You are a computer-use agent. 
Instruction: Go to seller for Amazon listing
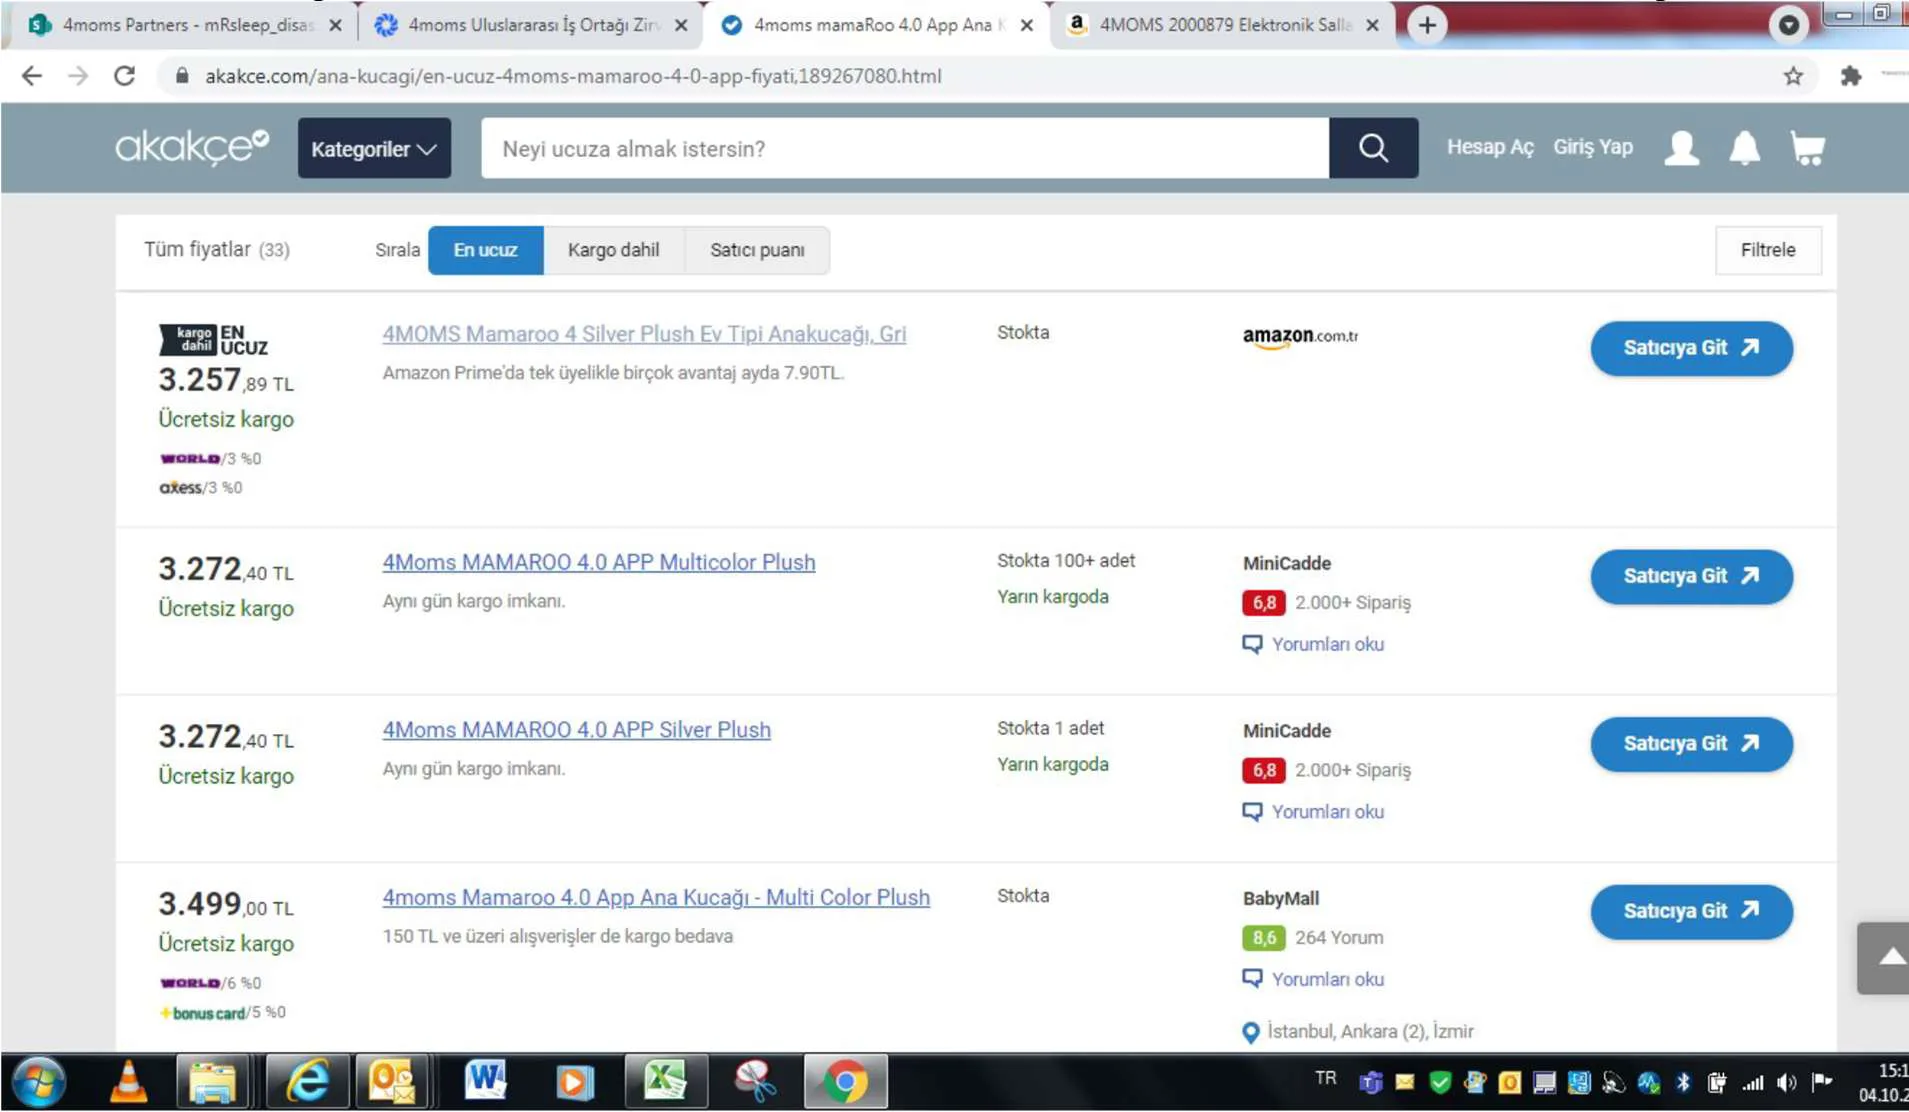click(x=1691, y=348)
